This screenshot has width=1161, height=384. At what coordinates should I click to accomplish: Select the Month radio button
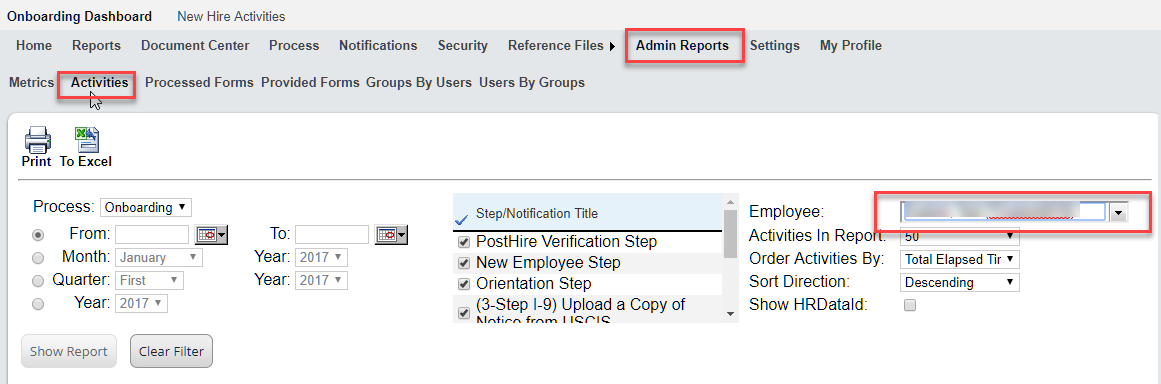click(x=39, y=258)
